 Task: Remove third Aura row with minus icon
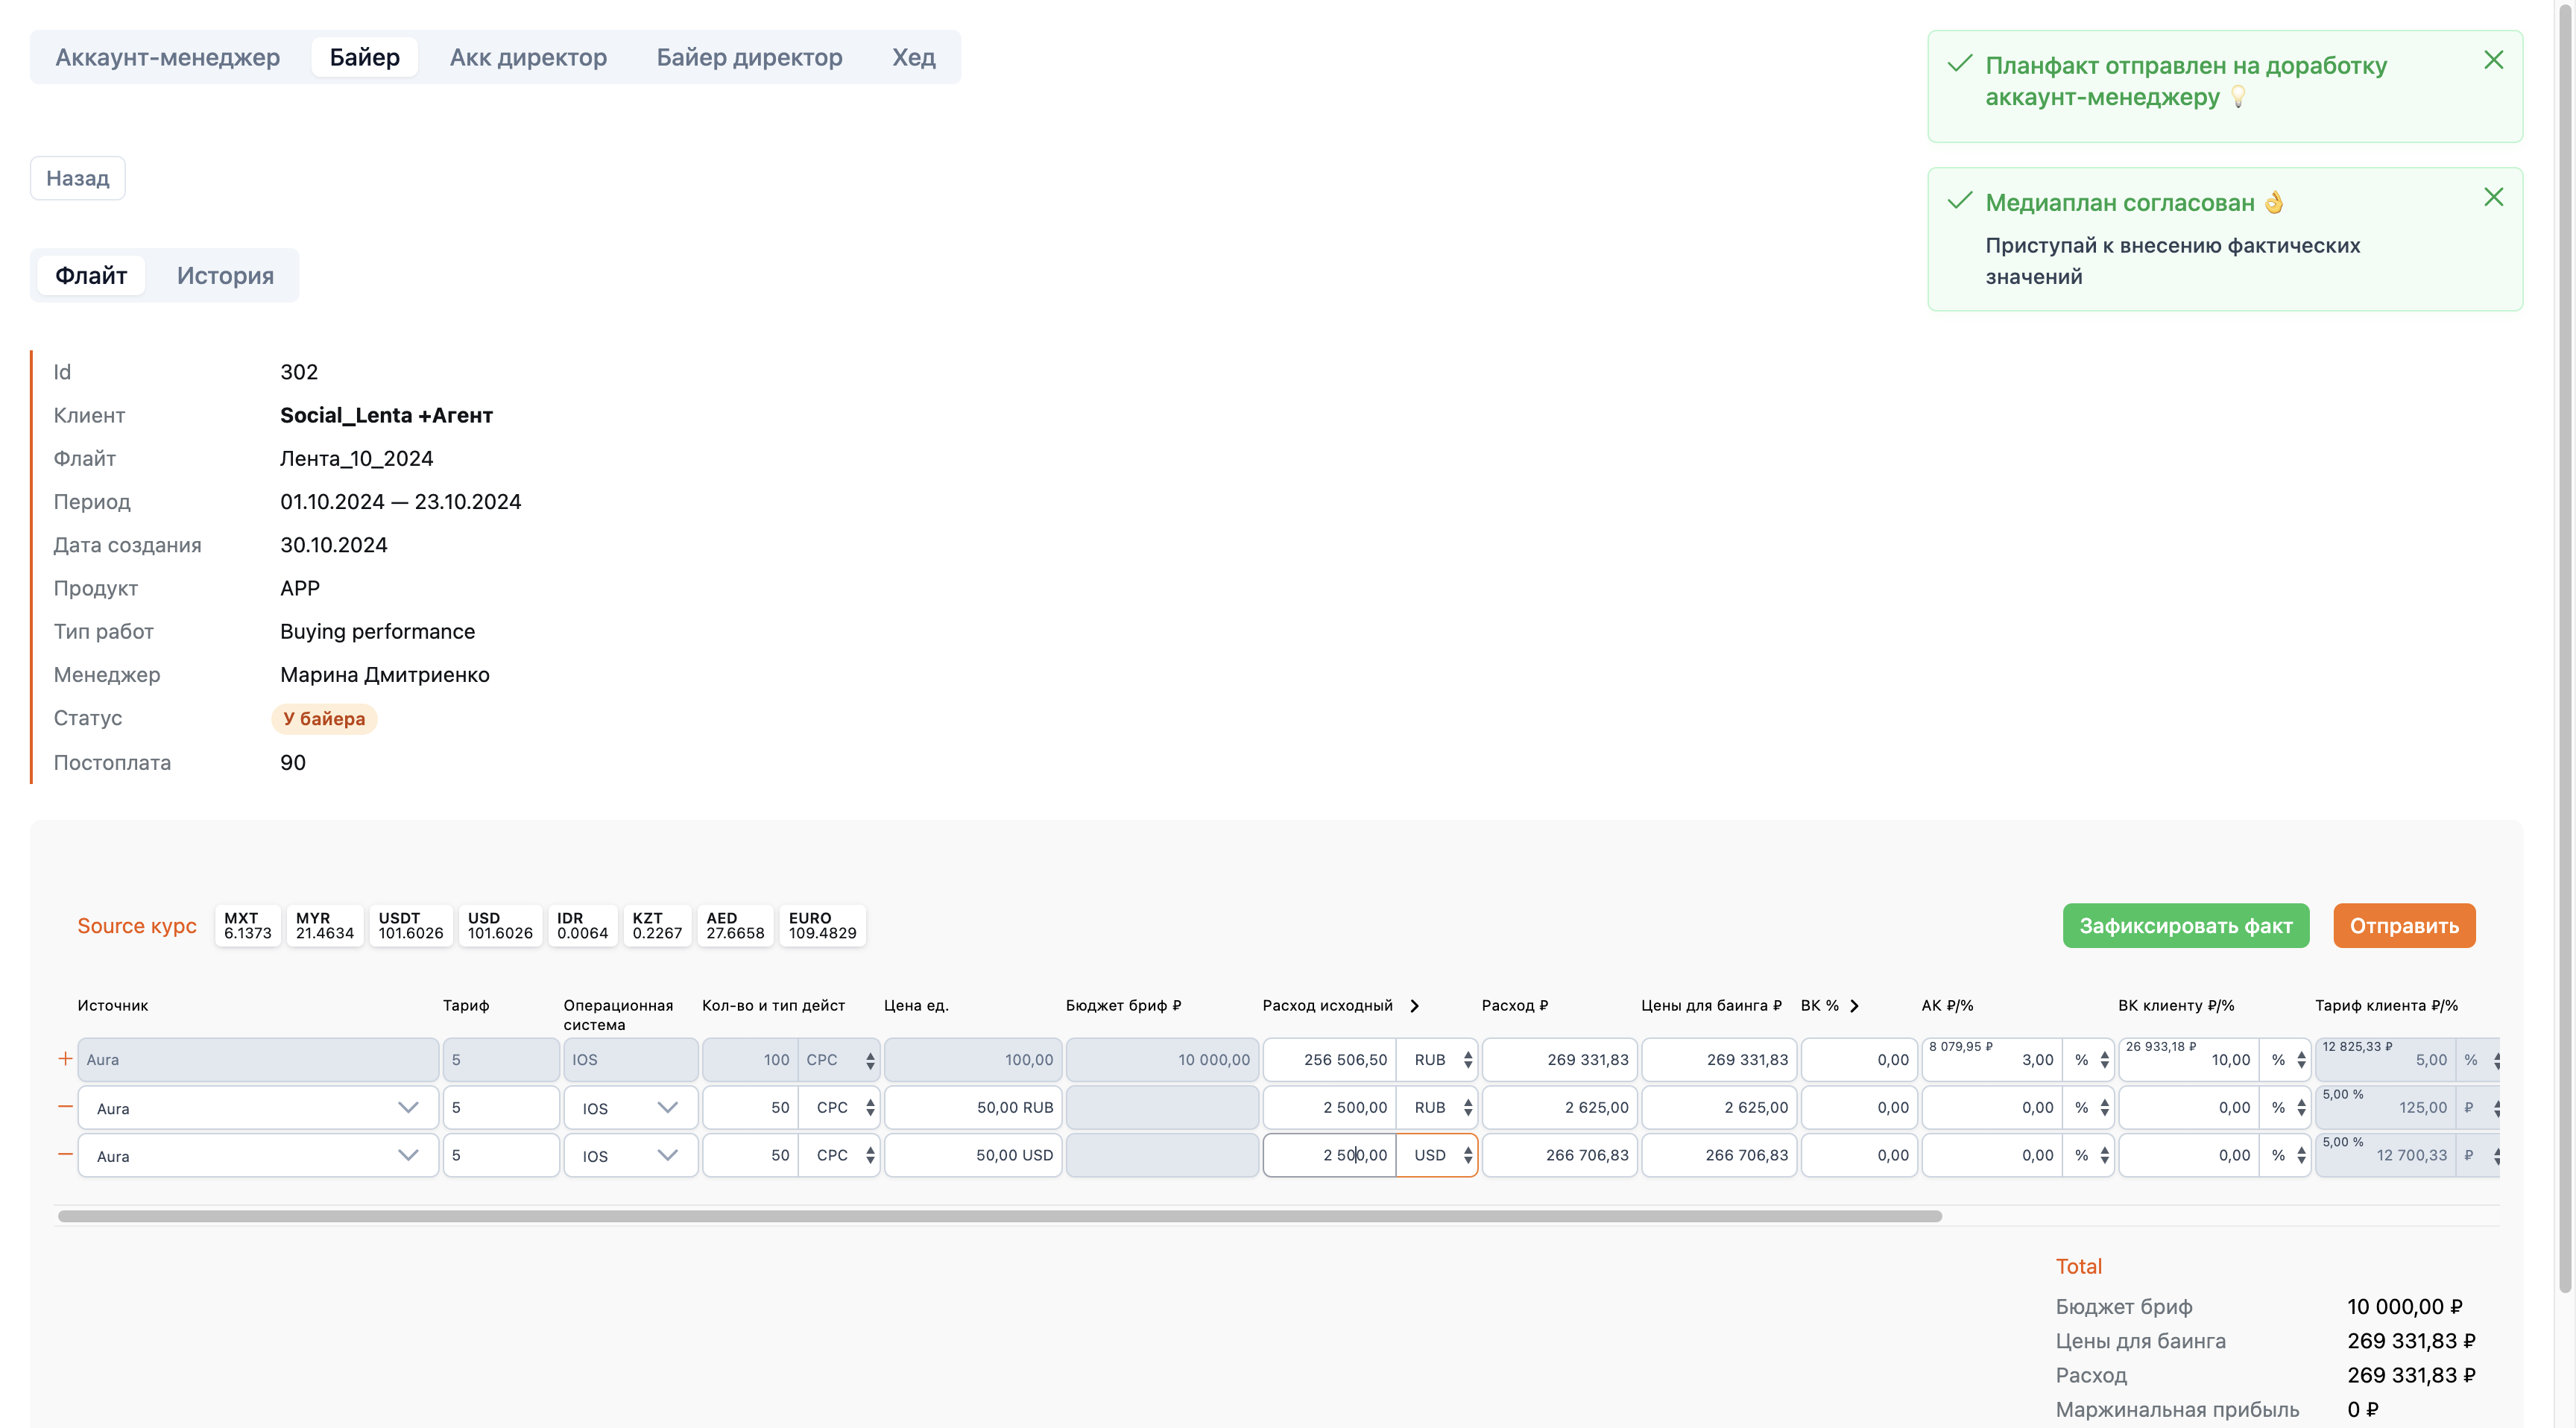click(x=65, y=1154)
